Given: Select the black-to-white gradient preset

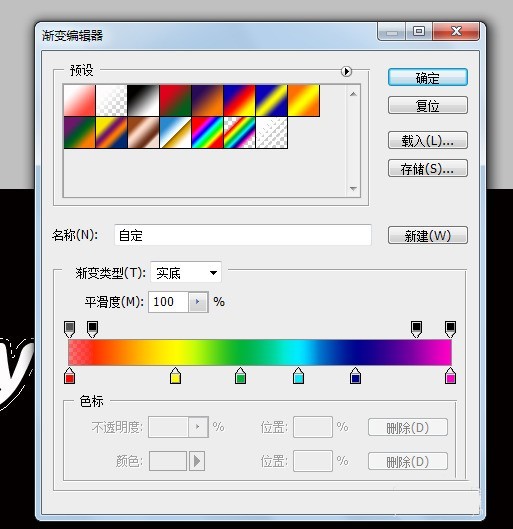Looking at the screenshot, I should click(x=143, y=101).
